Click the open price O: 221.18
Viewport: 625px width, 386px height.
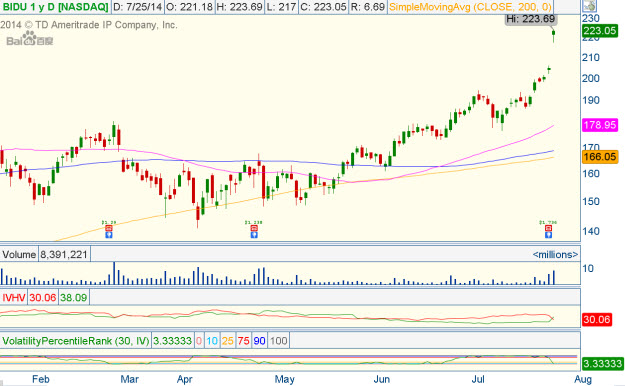click(189, 7)
